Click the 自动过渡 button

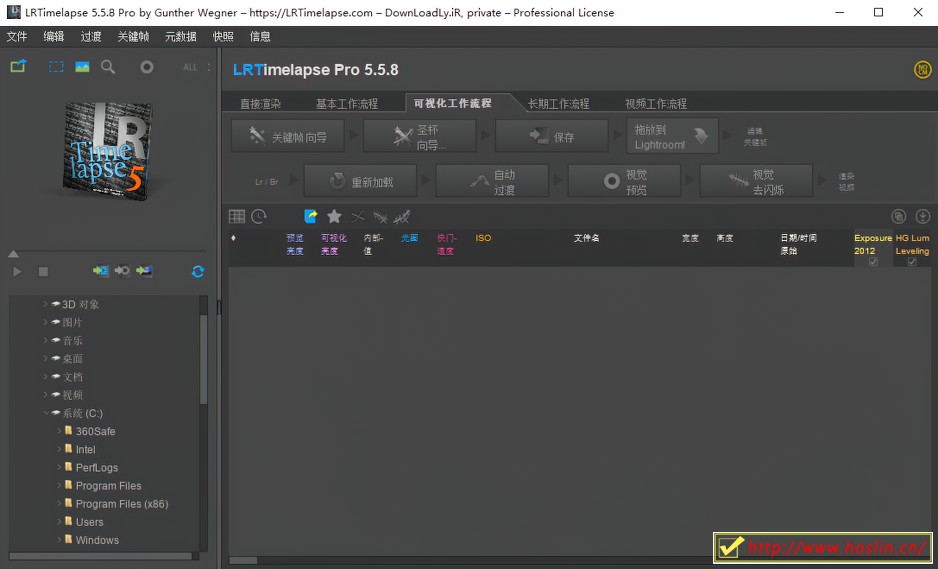(x=492, y=181)
